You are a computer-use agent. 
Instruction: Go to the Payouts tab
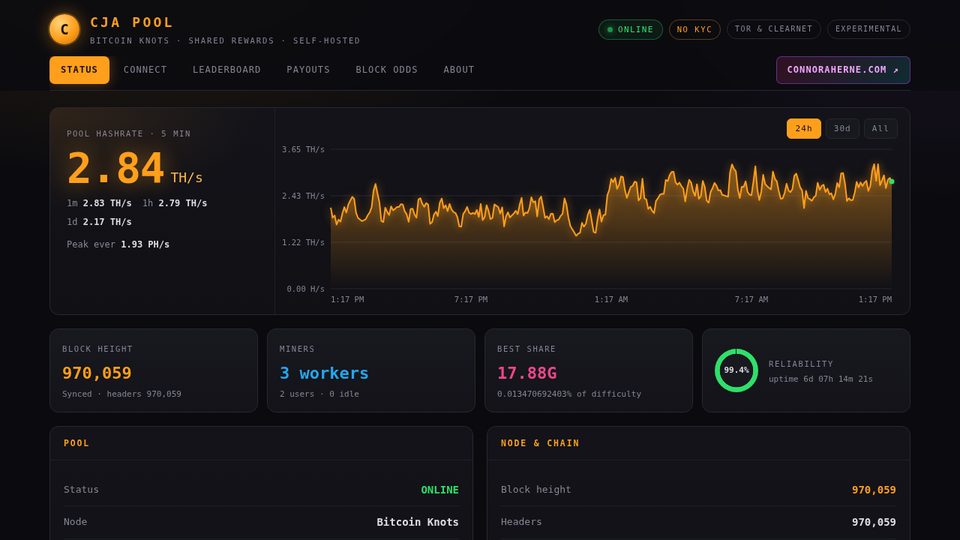308,70
